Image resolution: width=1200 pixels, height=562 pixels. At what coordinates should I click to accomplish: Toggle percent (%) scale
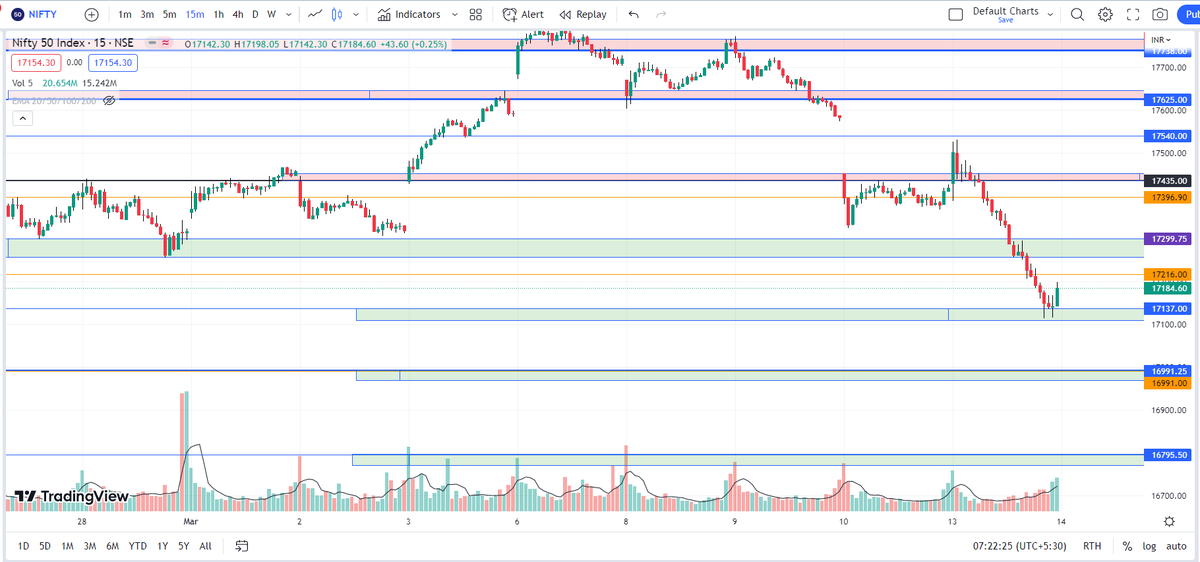(x=1127, y=546)
